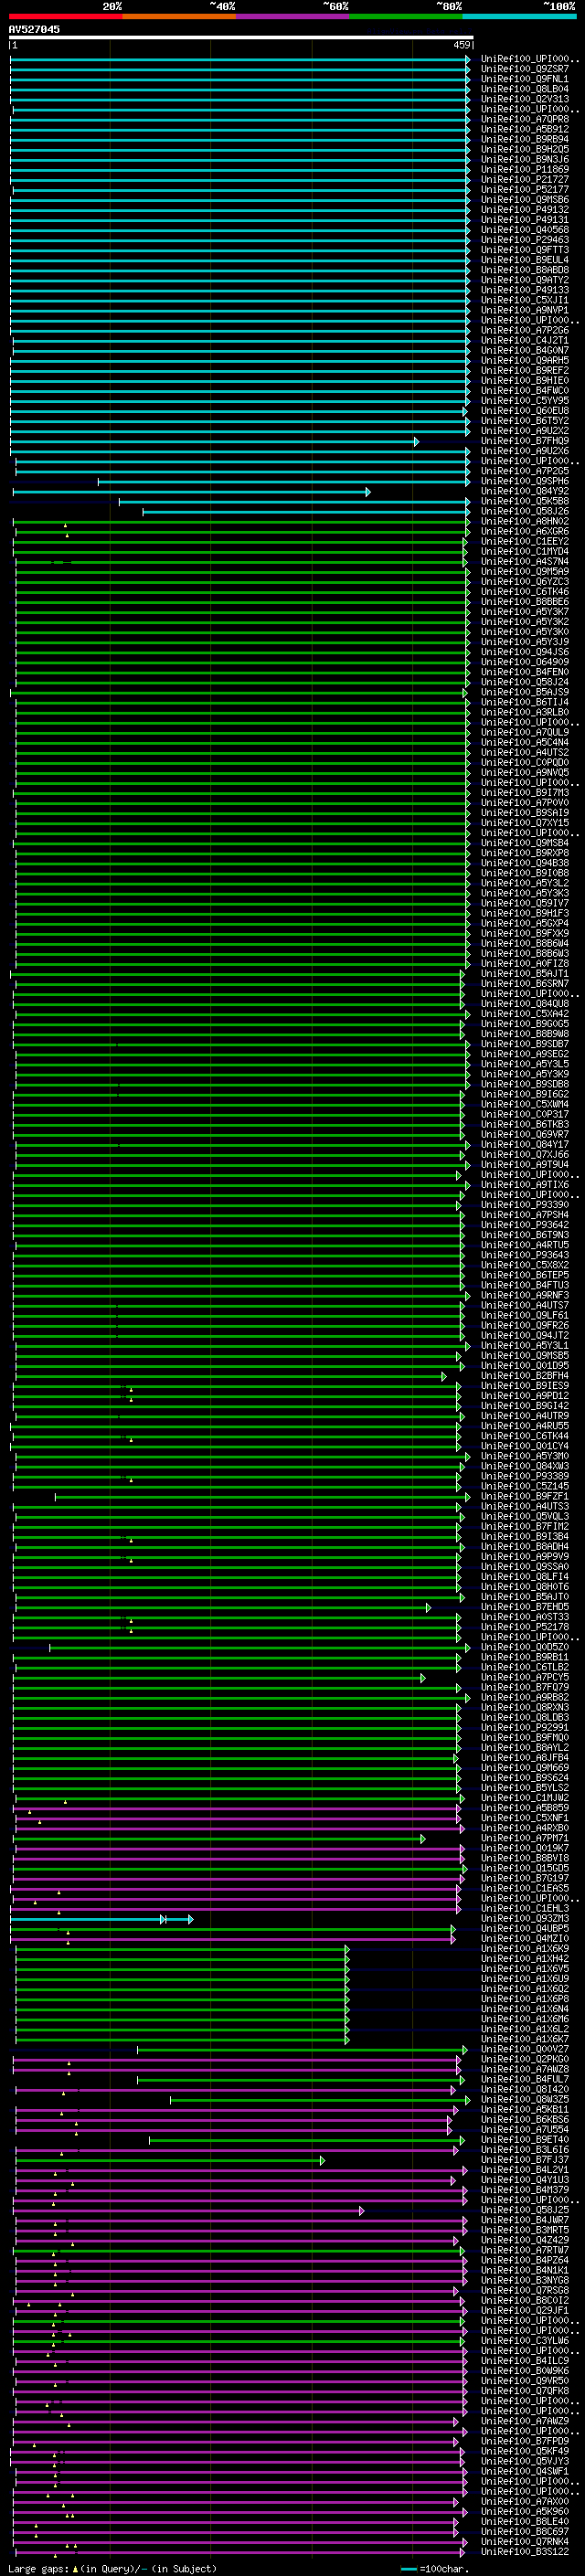585x2576 pixels.
Task: Open the UniRef100_Q5K588 hit
Action: point(525,502)
